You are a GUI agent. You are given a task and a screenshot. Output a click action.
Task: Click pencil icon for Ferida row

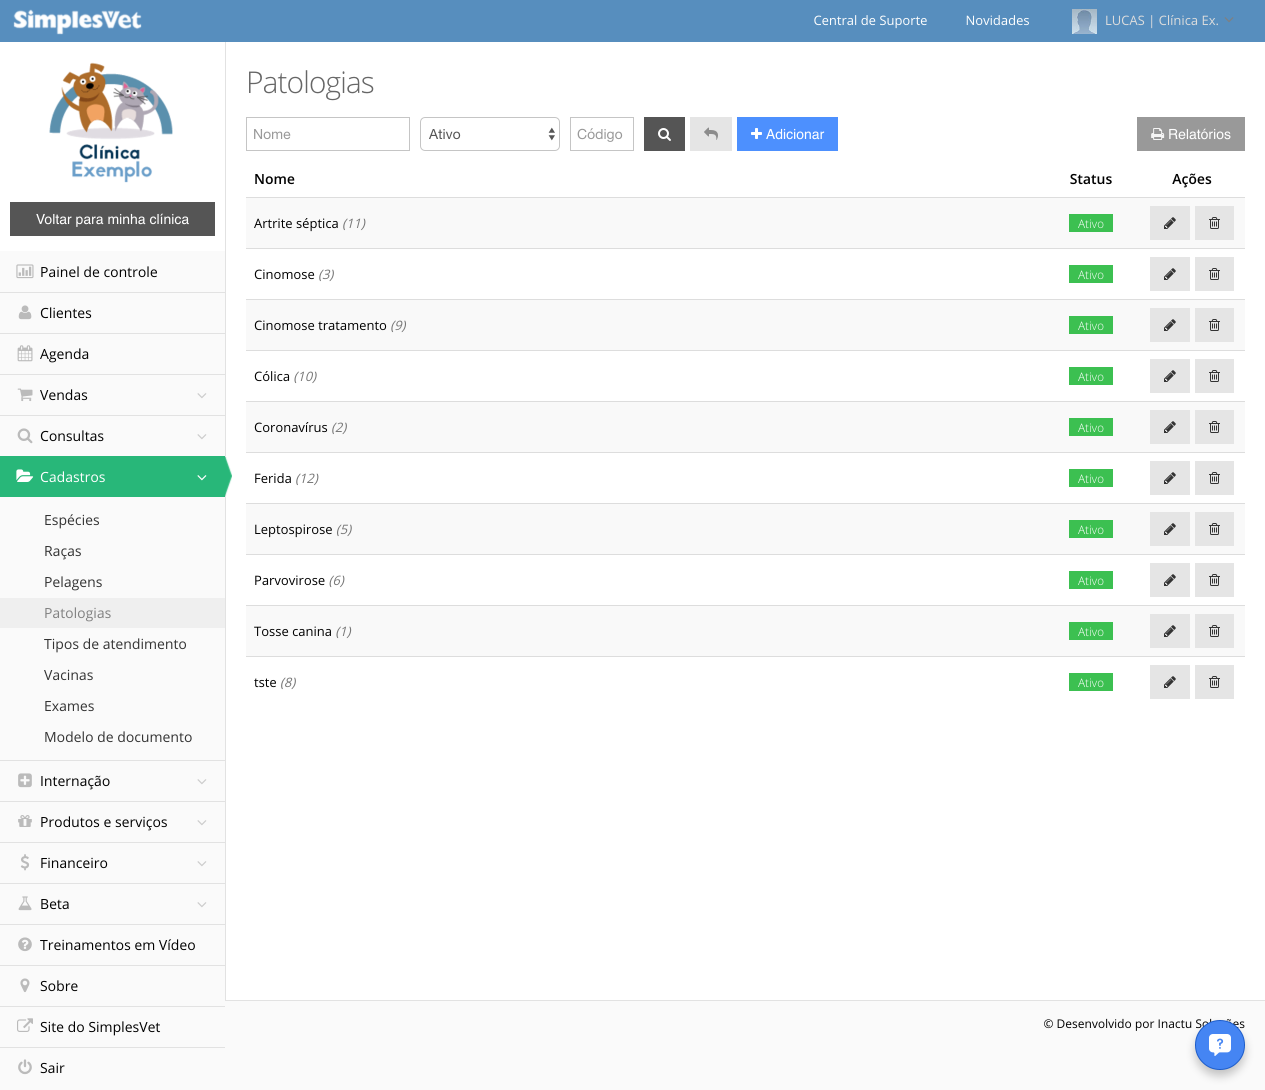1169,478
